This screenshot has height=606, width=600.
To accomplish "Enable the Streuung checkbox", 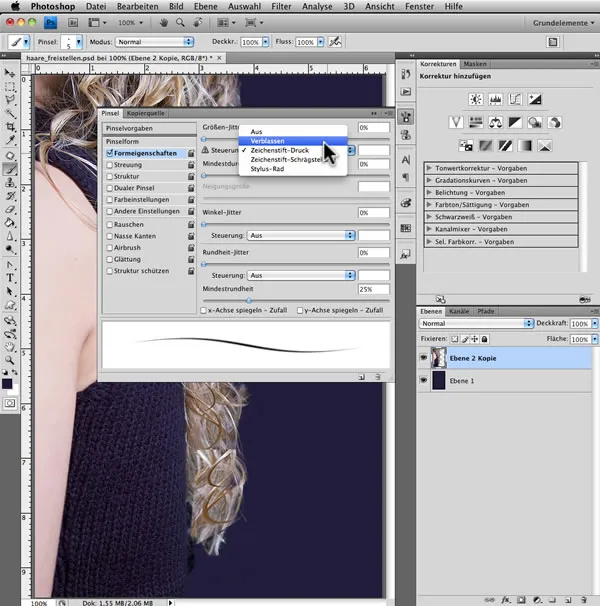I will [x=110, y=165].
